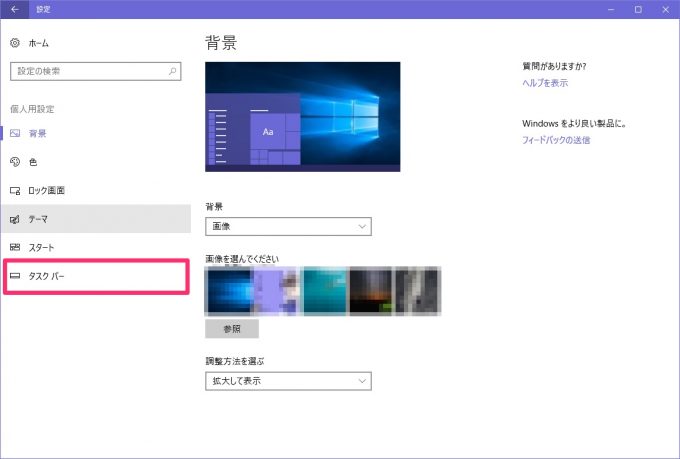This screenshot has width=680, height=459.
Task: Open the テーマ section
Action: click(x=95, y=219)
